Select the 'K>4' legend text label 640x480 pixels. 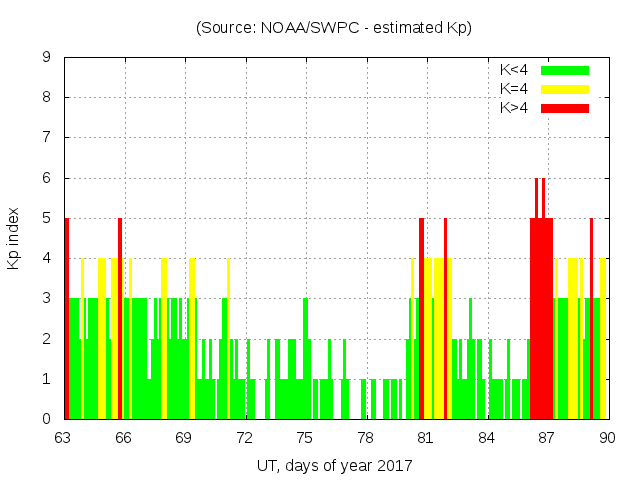click(x=514, y=107)
